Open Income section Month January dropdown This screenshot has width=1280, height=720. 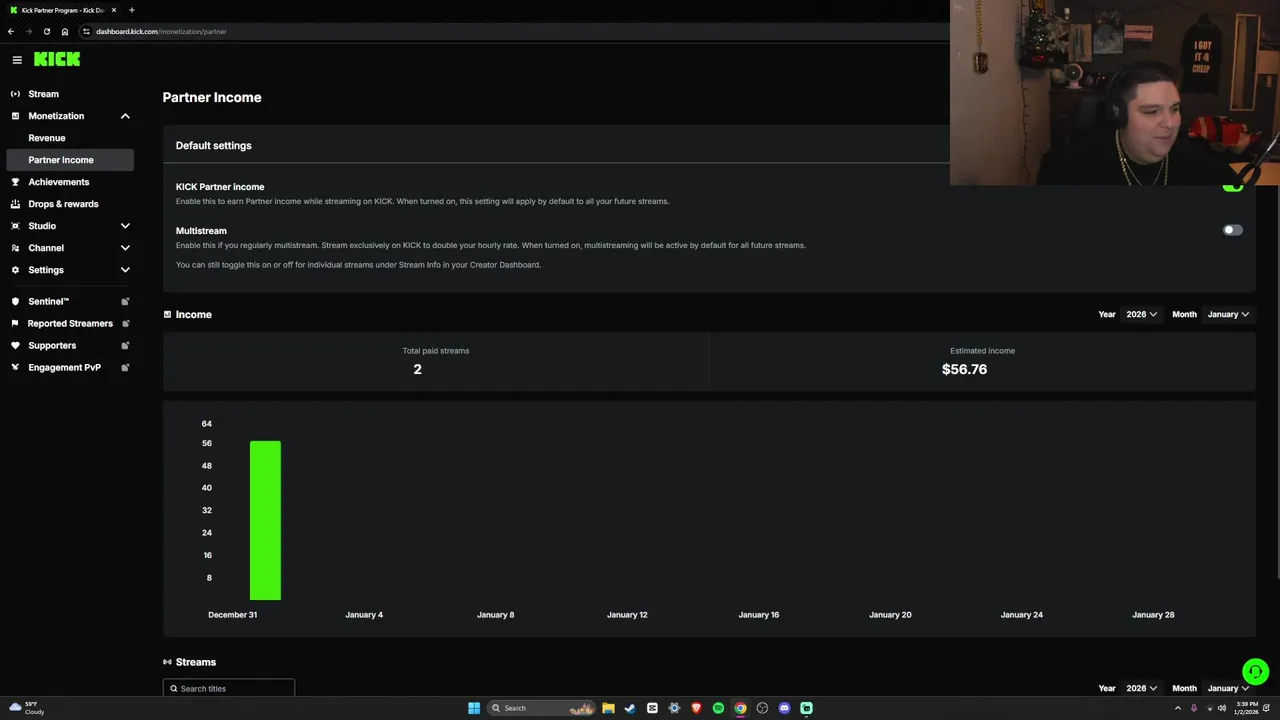[1228, 314]
